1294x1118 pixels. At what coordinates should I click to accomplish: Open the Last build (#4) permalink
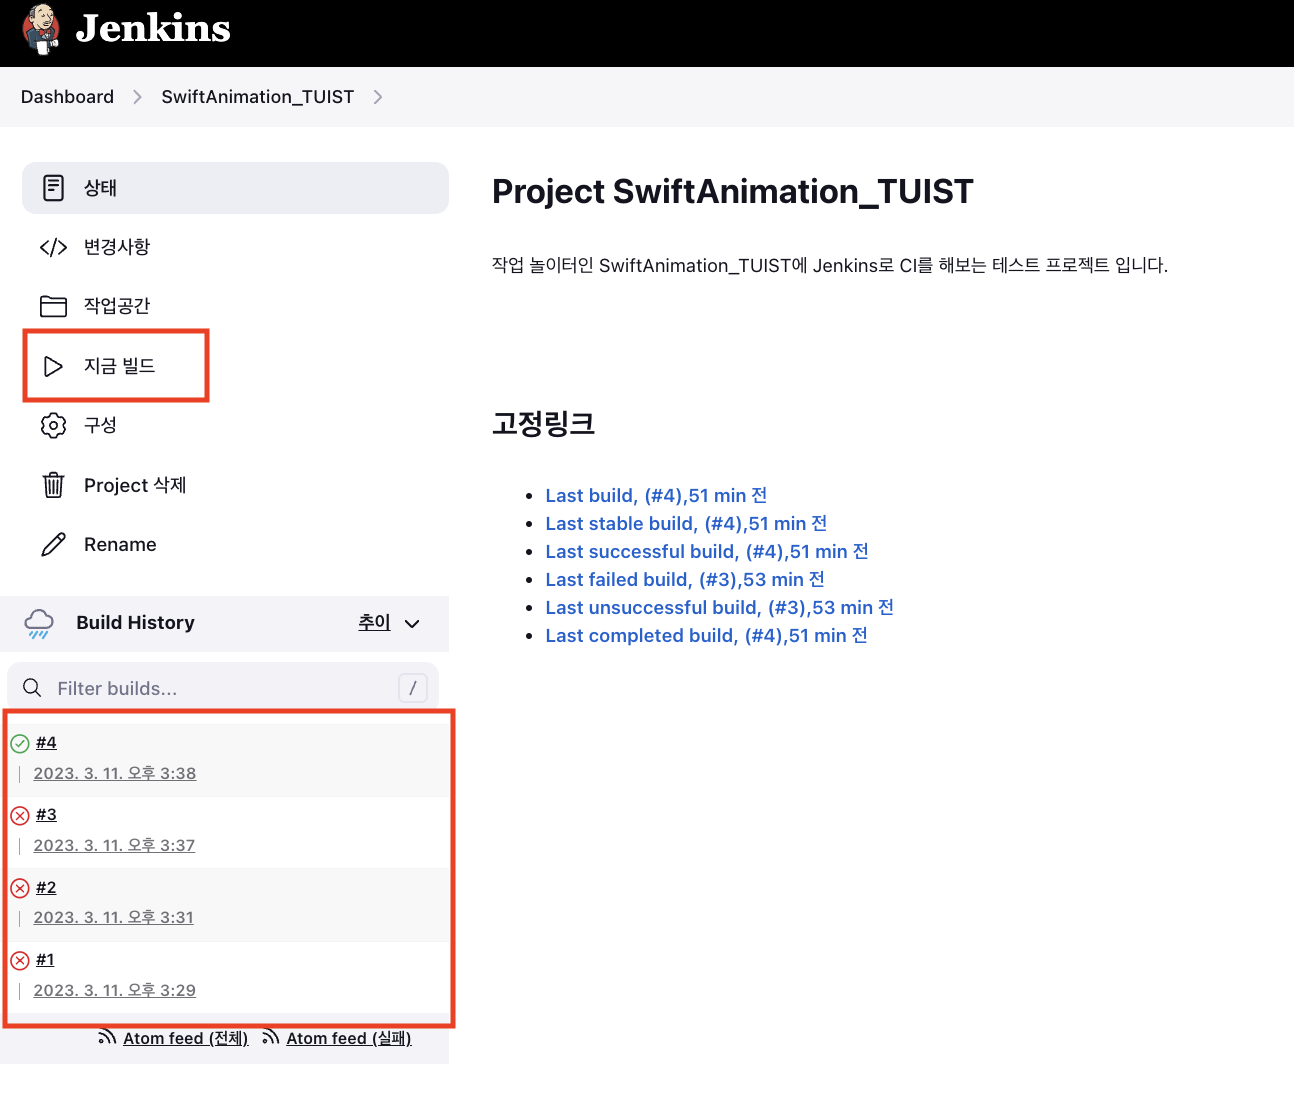pyautogui.click(x=656, y=495)
